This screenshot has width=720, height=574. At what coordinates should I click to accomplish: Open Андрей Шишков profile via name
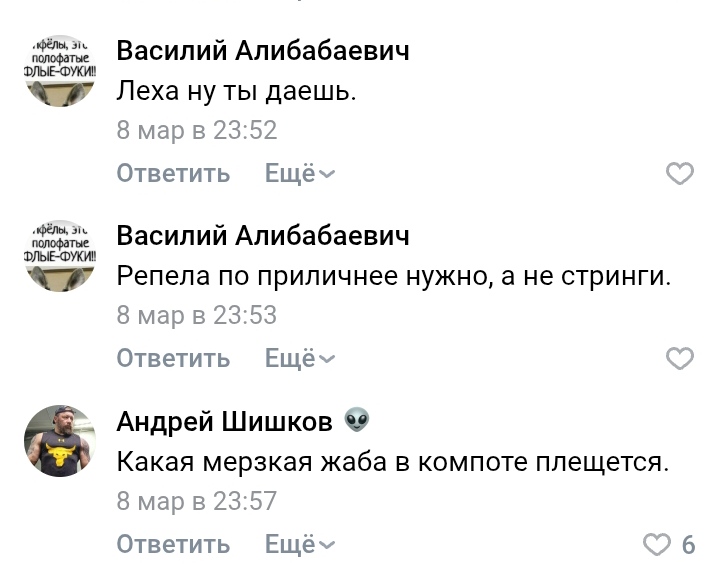tap(224, 422)
